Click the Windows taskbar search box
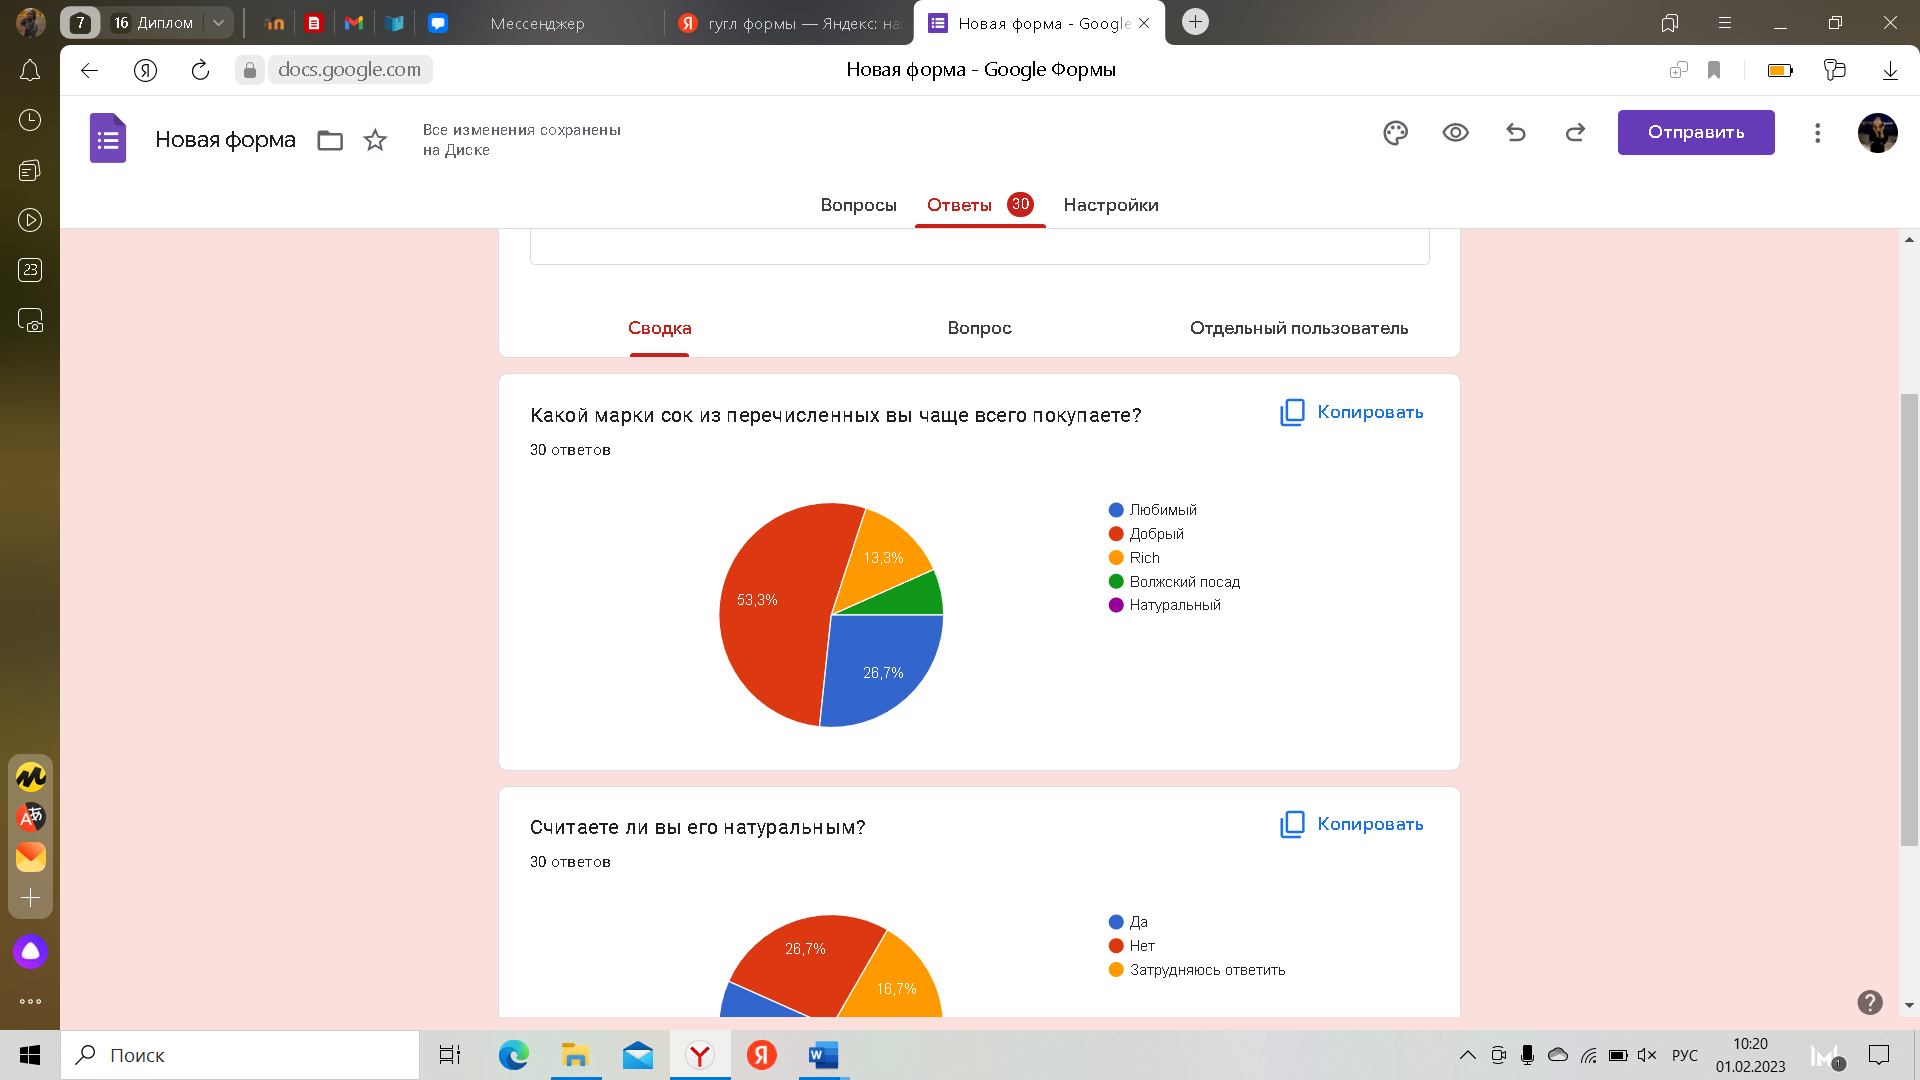This screenshot has width=1920, height=1080. pyautogui.click(x=240, y=1055)
